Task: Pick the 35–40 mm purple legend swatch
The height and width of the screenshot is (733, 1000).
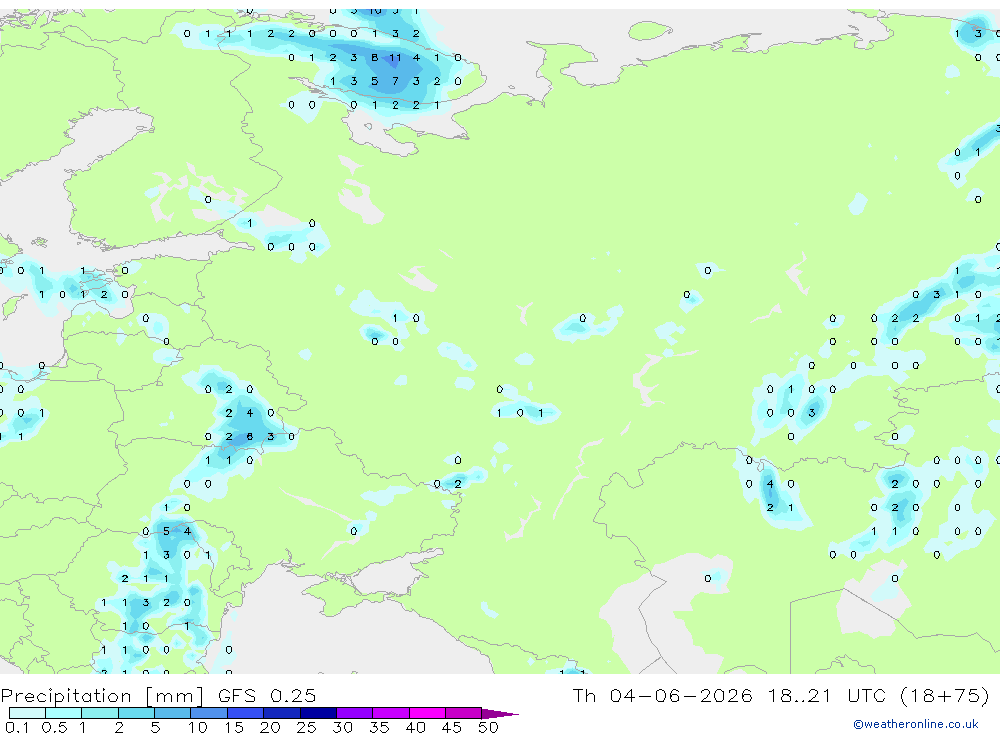Action: point(390,713)
